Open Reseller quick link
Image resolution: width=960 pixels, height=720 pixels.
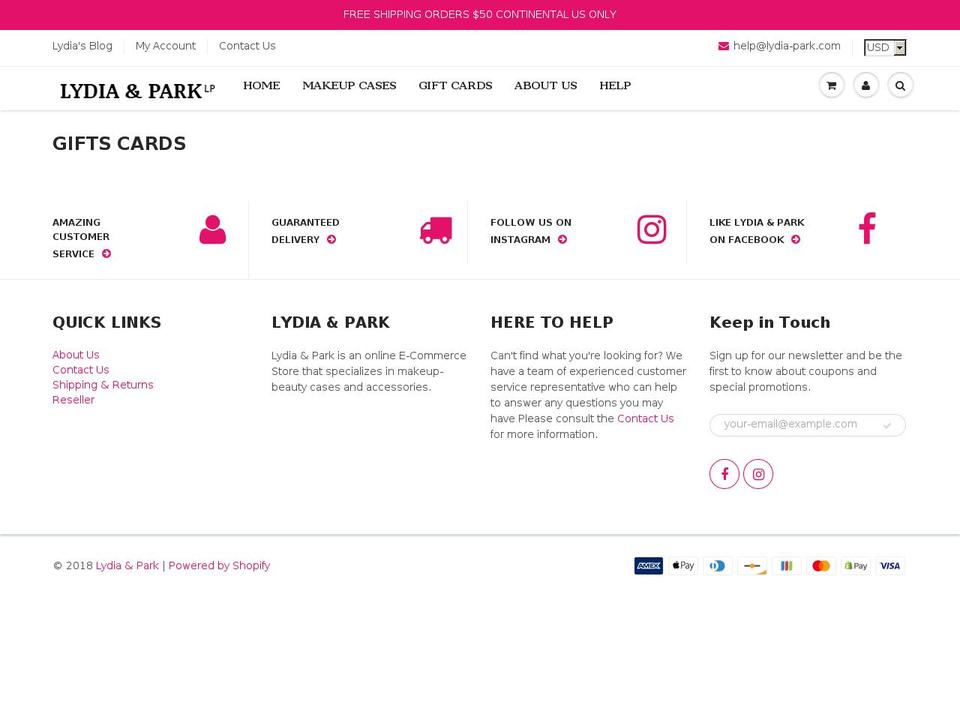73,400
